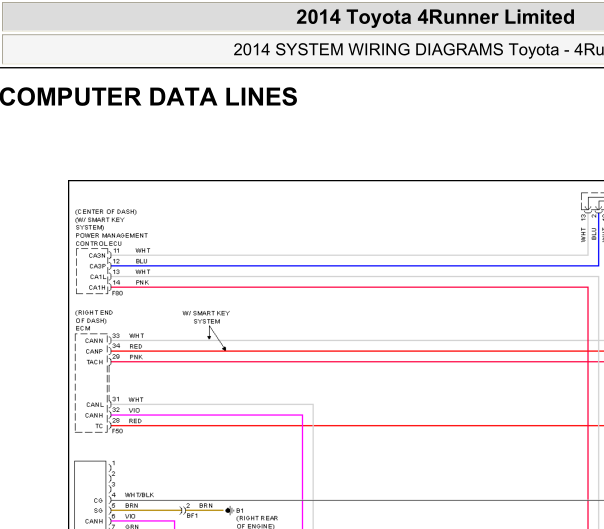Click the CANN terminal label
Image resolution: width=604 pixels, height=529 pixels.
(94, 341)
